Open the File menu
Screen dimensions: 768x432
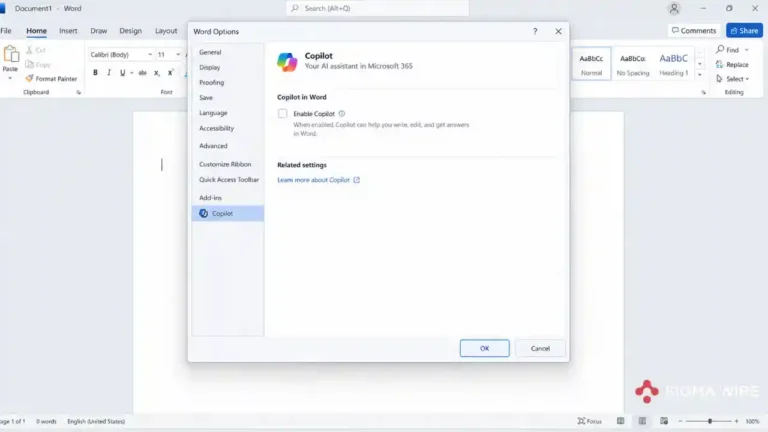coord(6,30)
